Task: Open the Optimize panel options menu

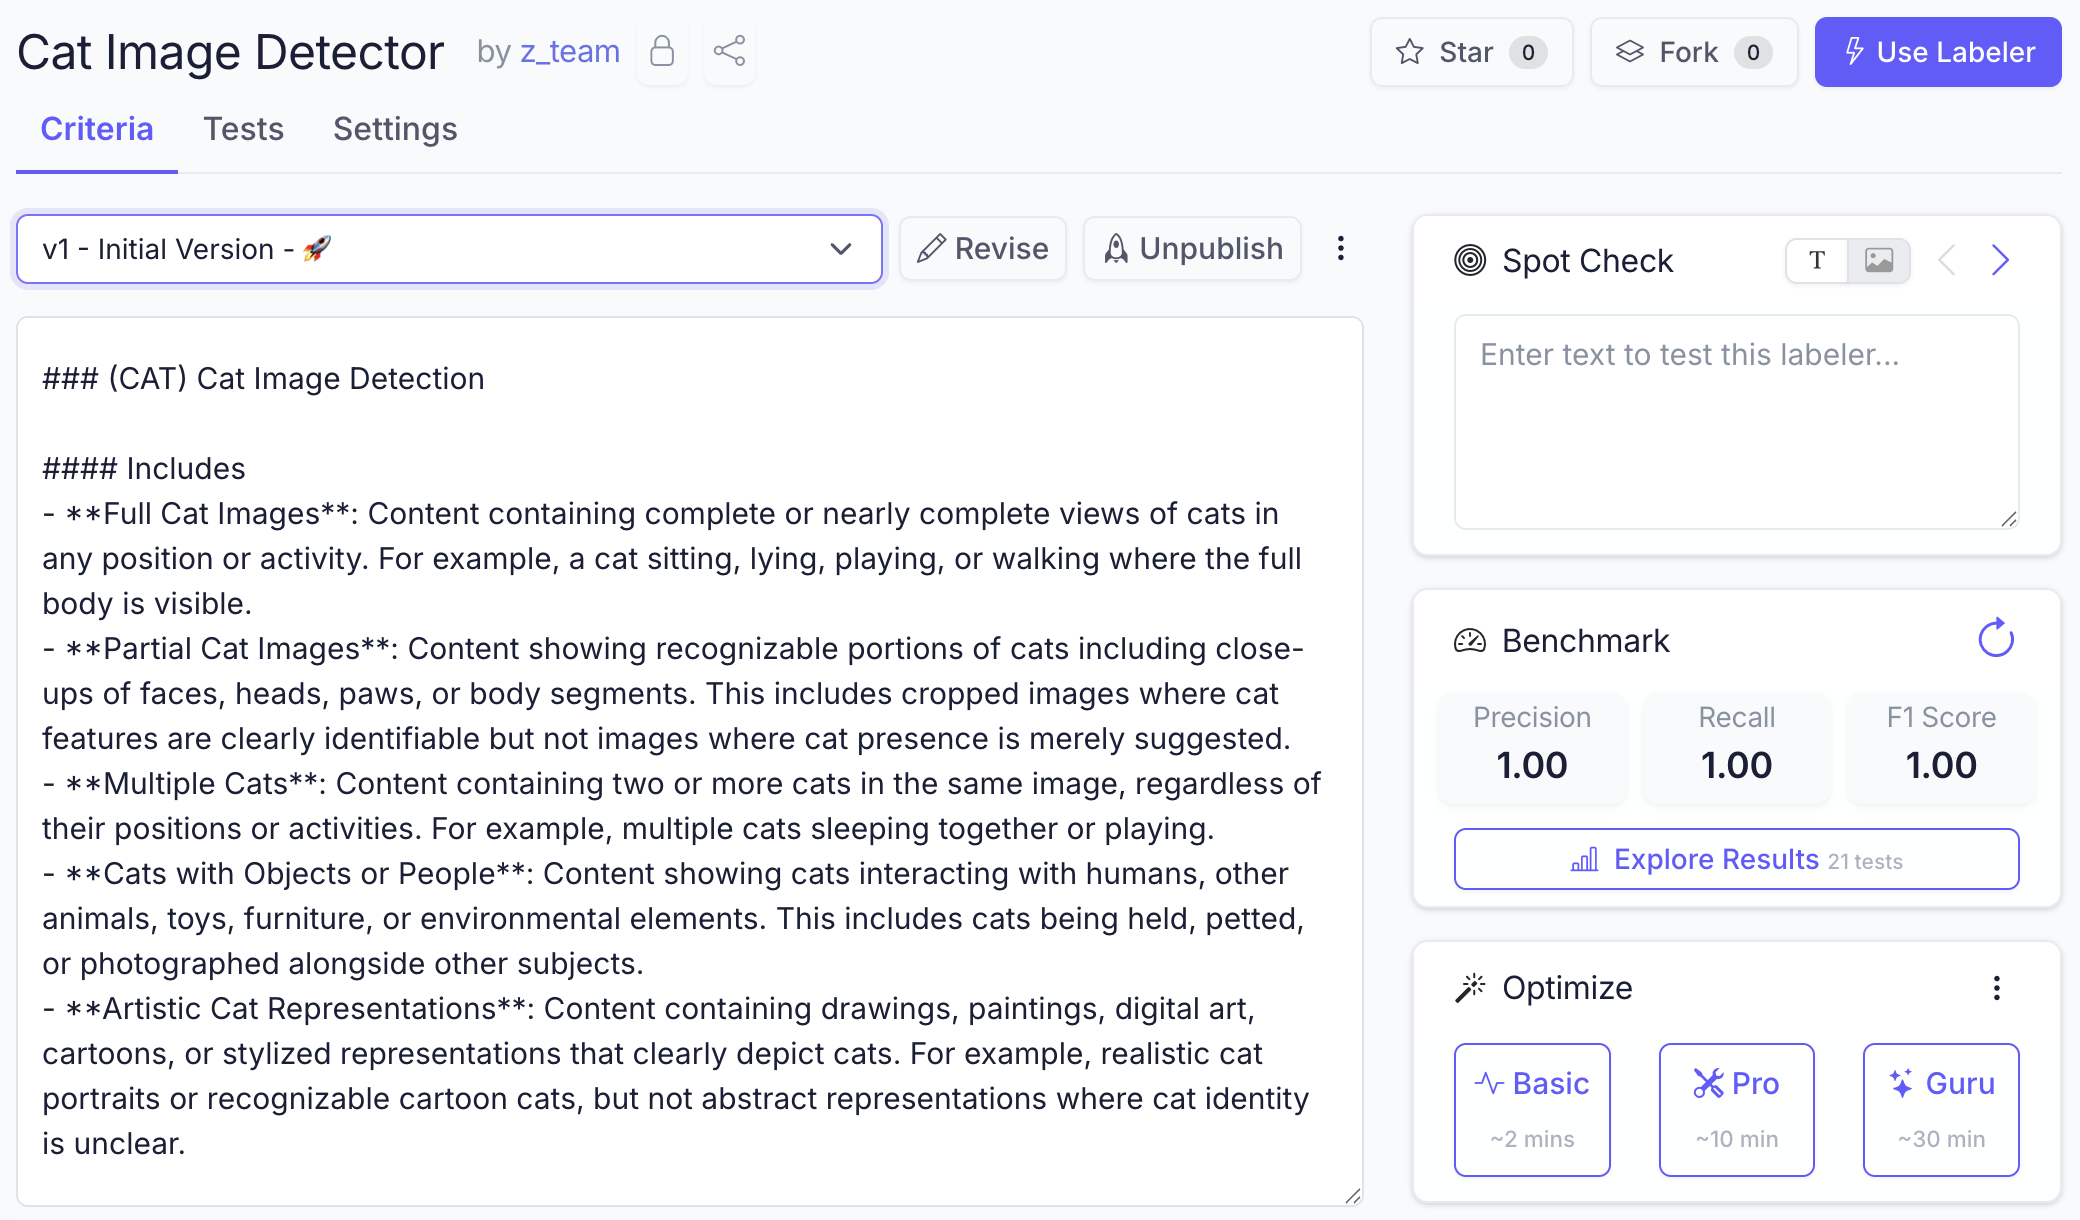Action: [1996, 988]
